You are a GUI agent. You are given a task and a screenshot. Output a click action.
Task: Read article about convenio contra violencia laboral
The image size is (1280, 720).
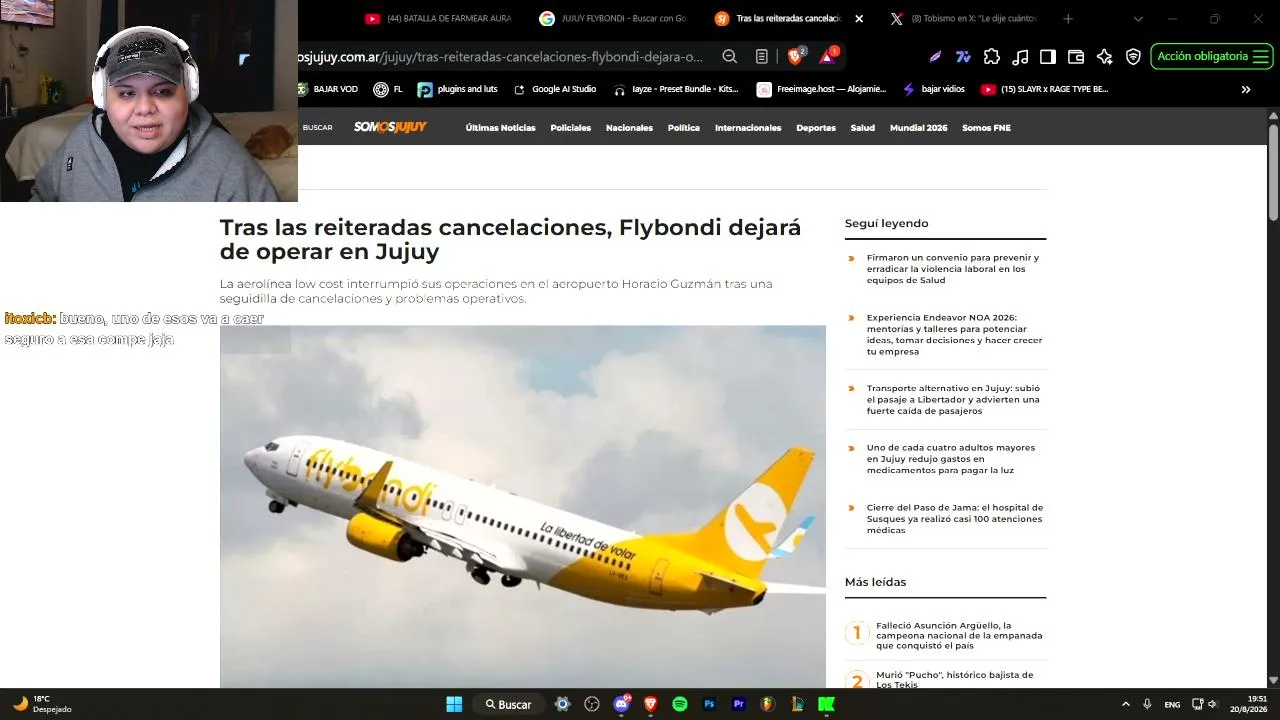(x=953, y=269)
